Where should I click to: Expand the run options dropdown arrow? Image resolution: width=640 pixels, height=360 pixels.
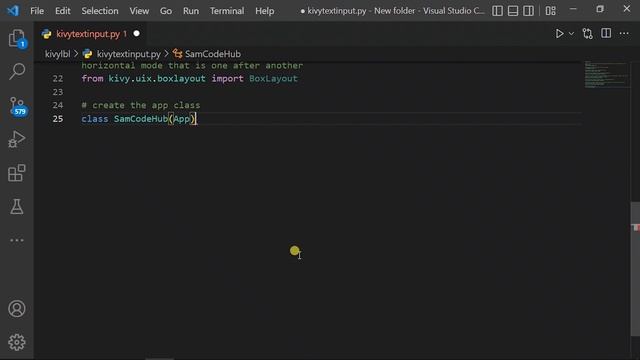coord(571,34)
